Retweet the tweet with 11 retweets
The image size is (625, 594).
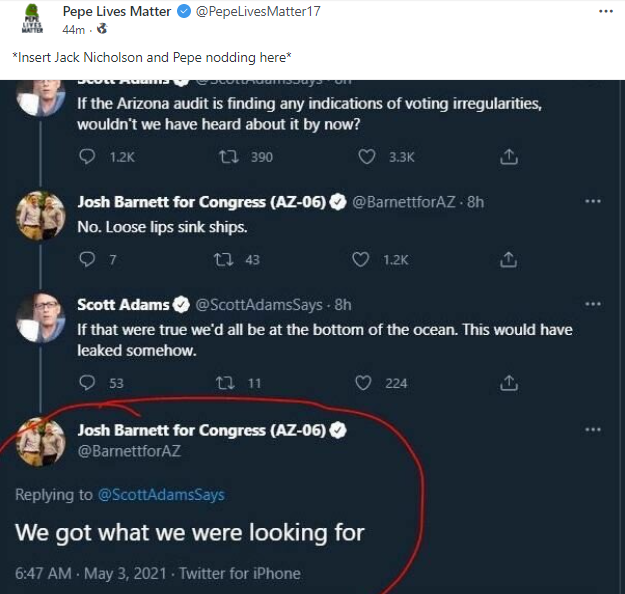[227, 383]
